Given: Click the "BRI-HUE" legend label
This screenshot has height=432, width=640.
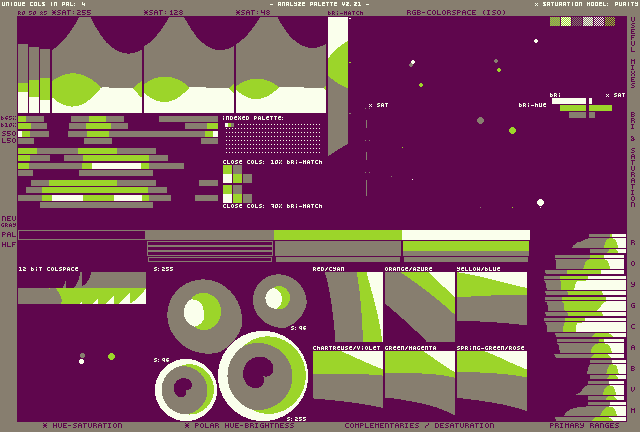Looking at the screenshot, I should click(x=532, y=105).
